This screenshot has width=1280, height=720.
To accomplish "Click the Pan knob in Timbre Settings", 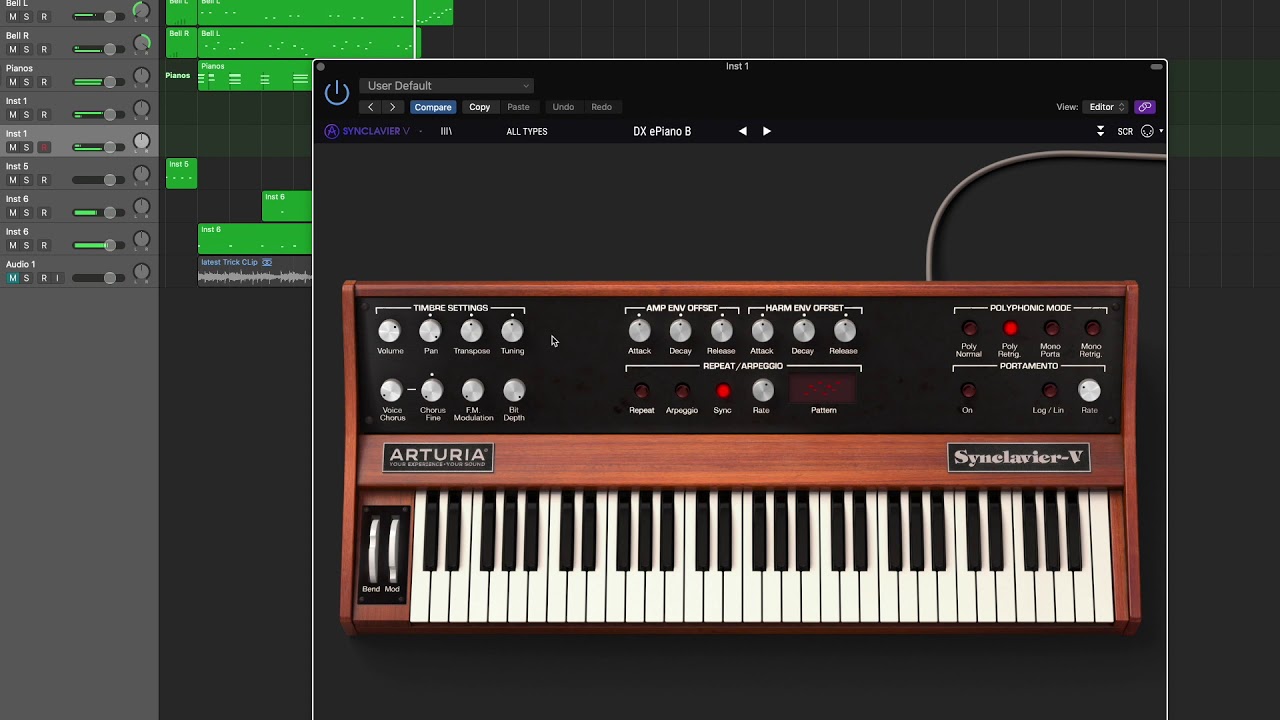I will pyautogui.click(x=430, y=330).
